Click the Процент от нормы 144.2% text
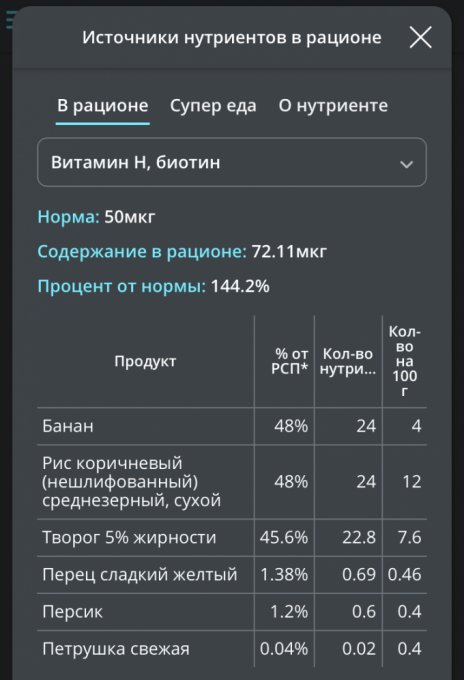This screenshot has height=680, width=464. [x=154, y=286]
